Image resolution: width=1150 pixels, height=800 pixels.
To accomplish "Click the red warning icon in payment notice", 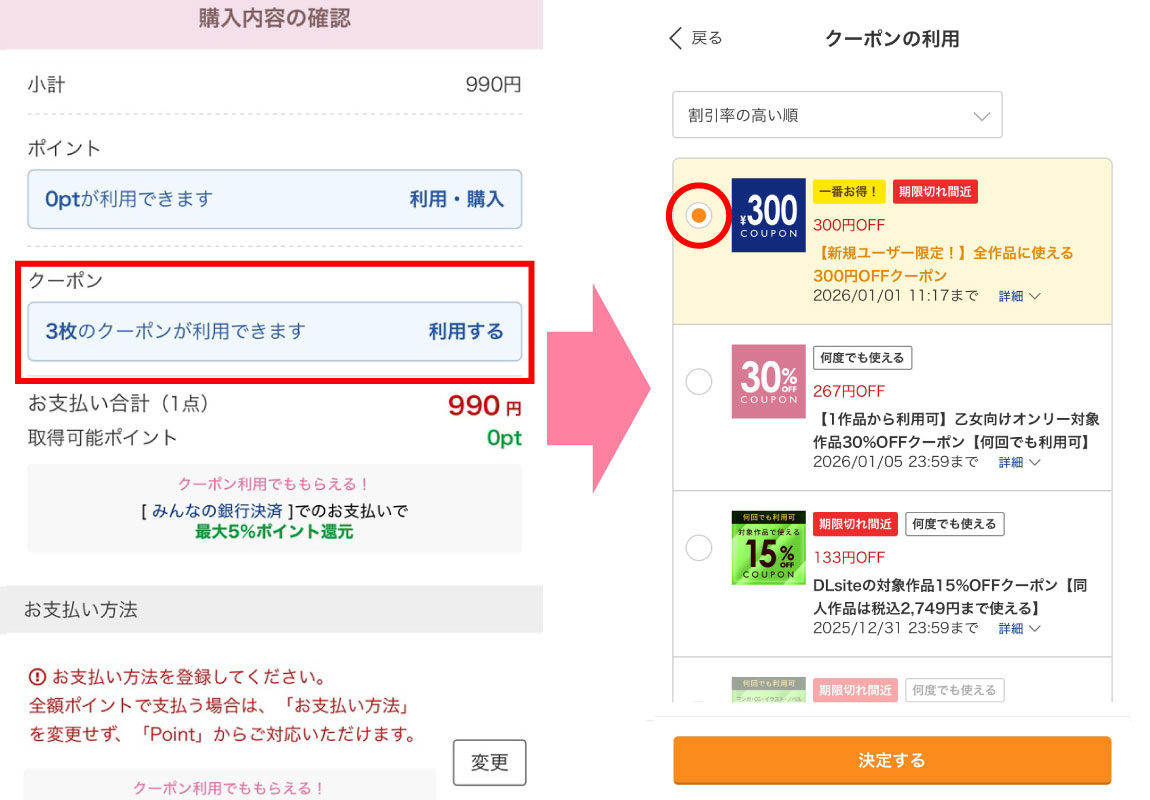I will pos(37,675).
